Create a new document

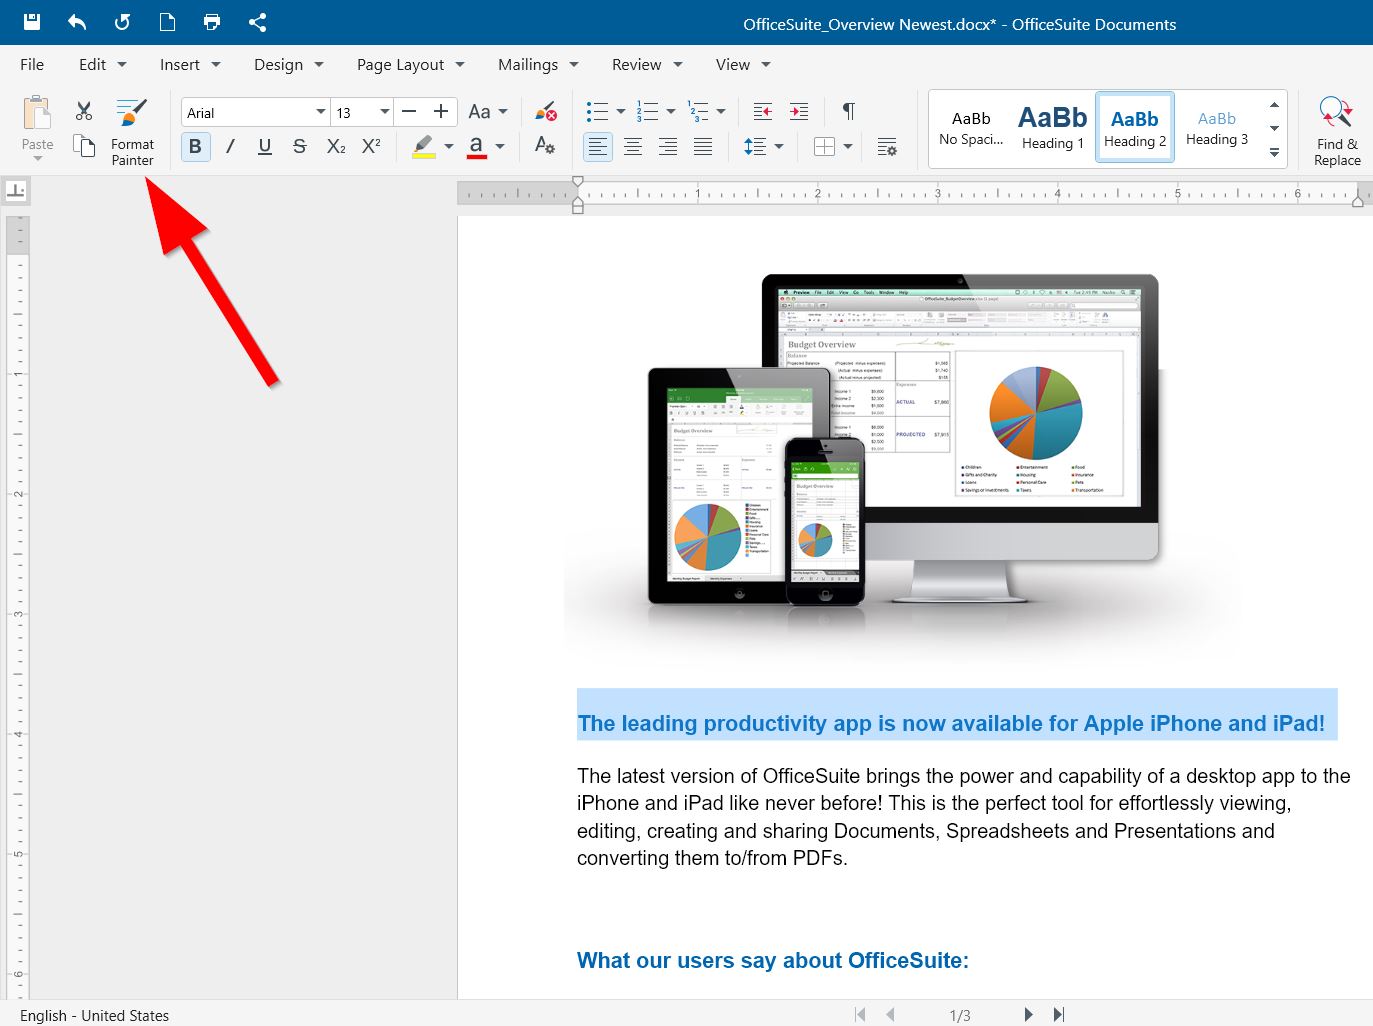point(167,22)
